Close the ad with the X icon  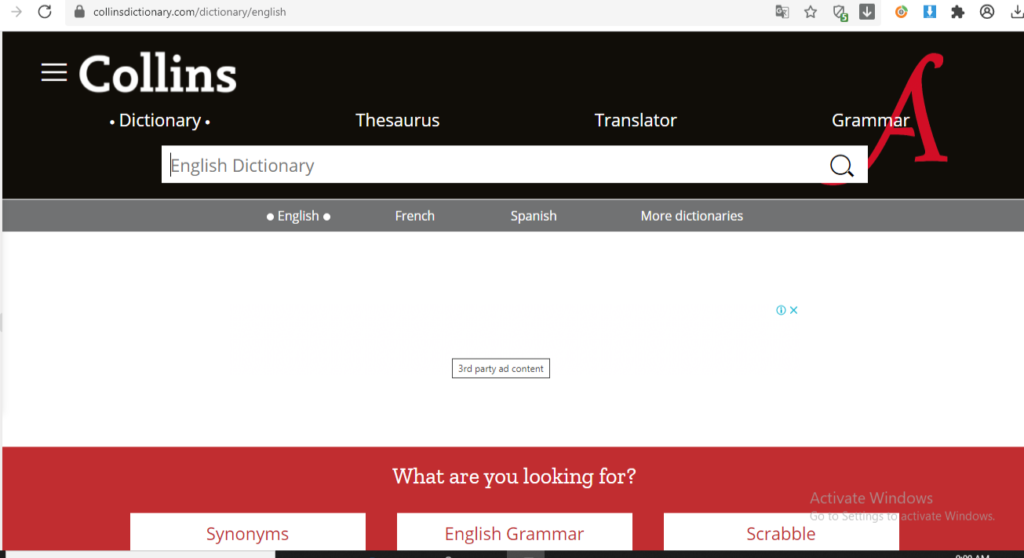click(x=793, y=310)
